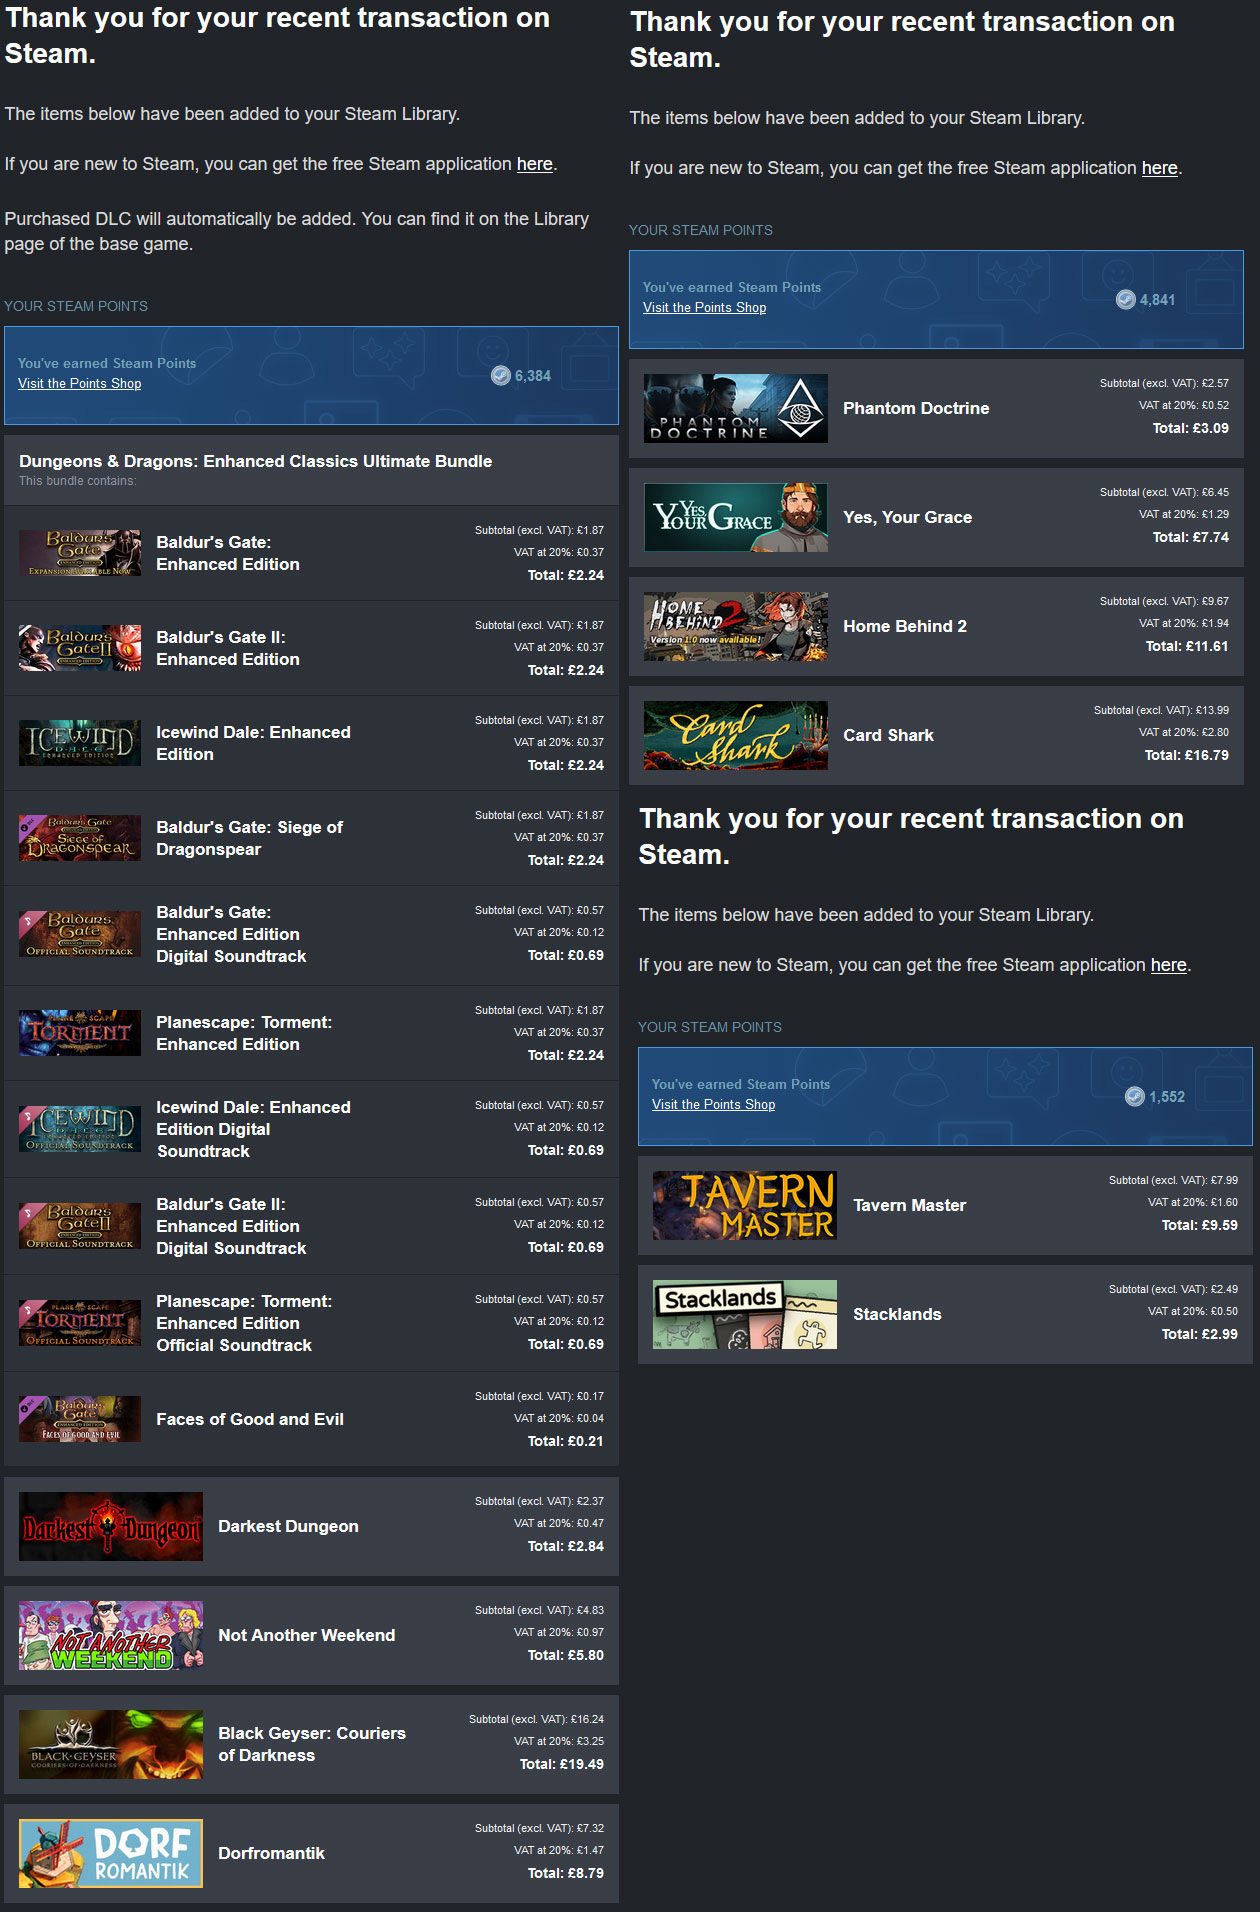Viewport: 1260px width, 1912px height.
Task: Click 'Total: £16.79' for Card Shark
Action: 1187,755
